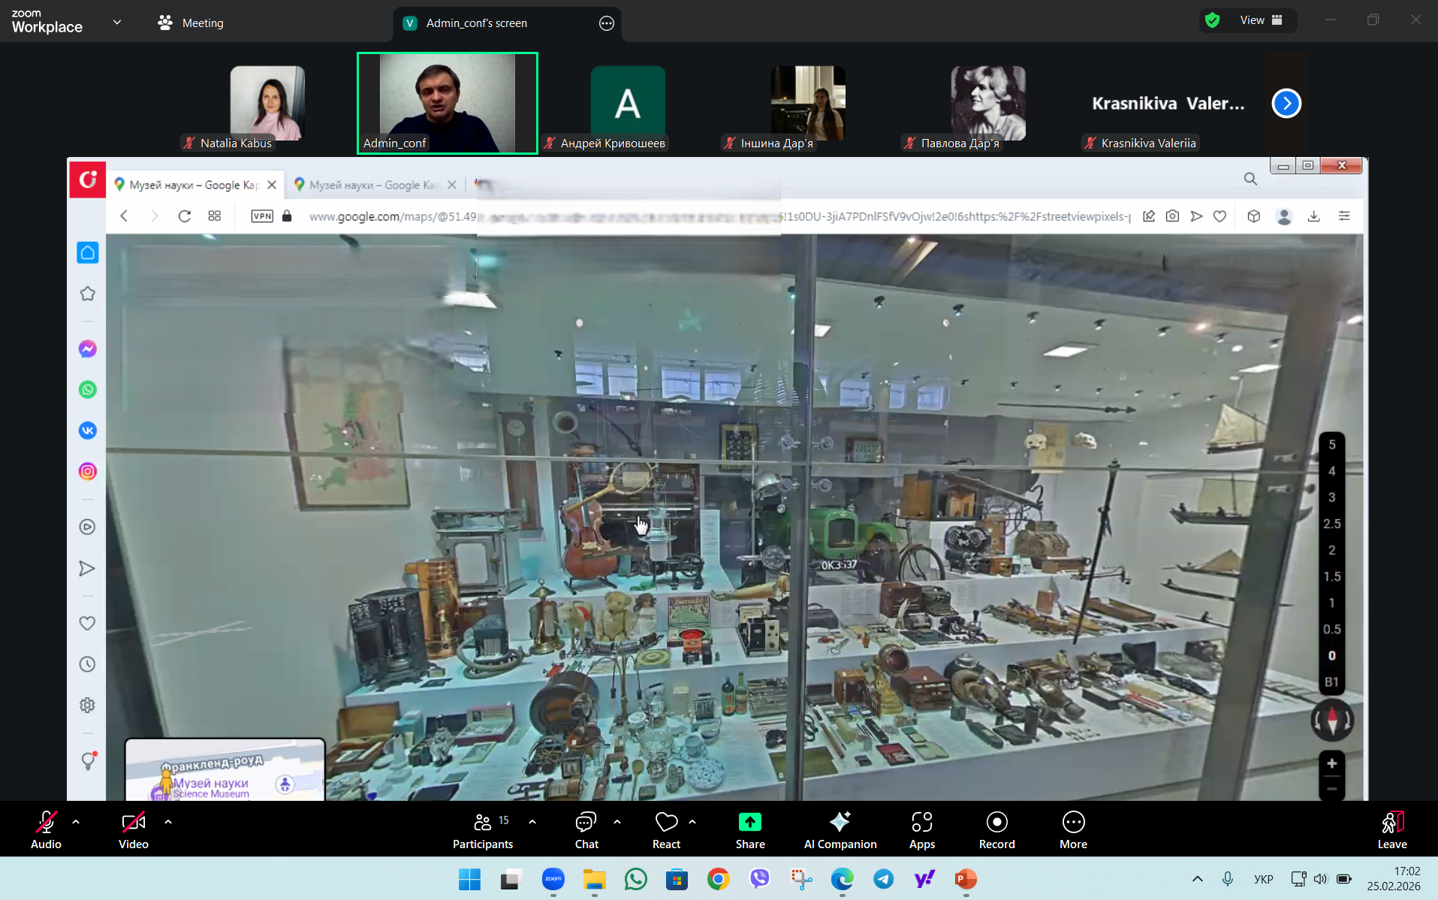Expand audio options arrow next to Audio
Viewport: 1438px width, 900px height.
tap(76, 822)
